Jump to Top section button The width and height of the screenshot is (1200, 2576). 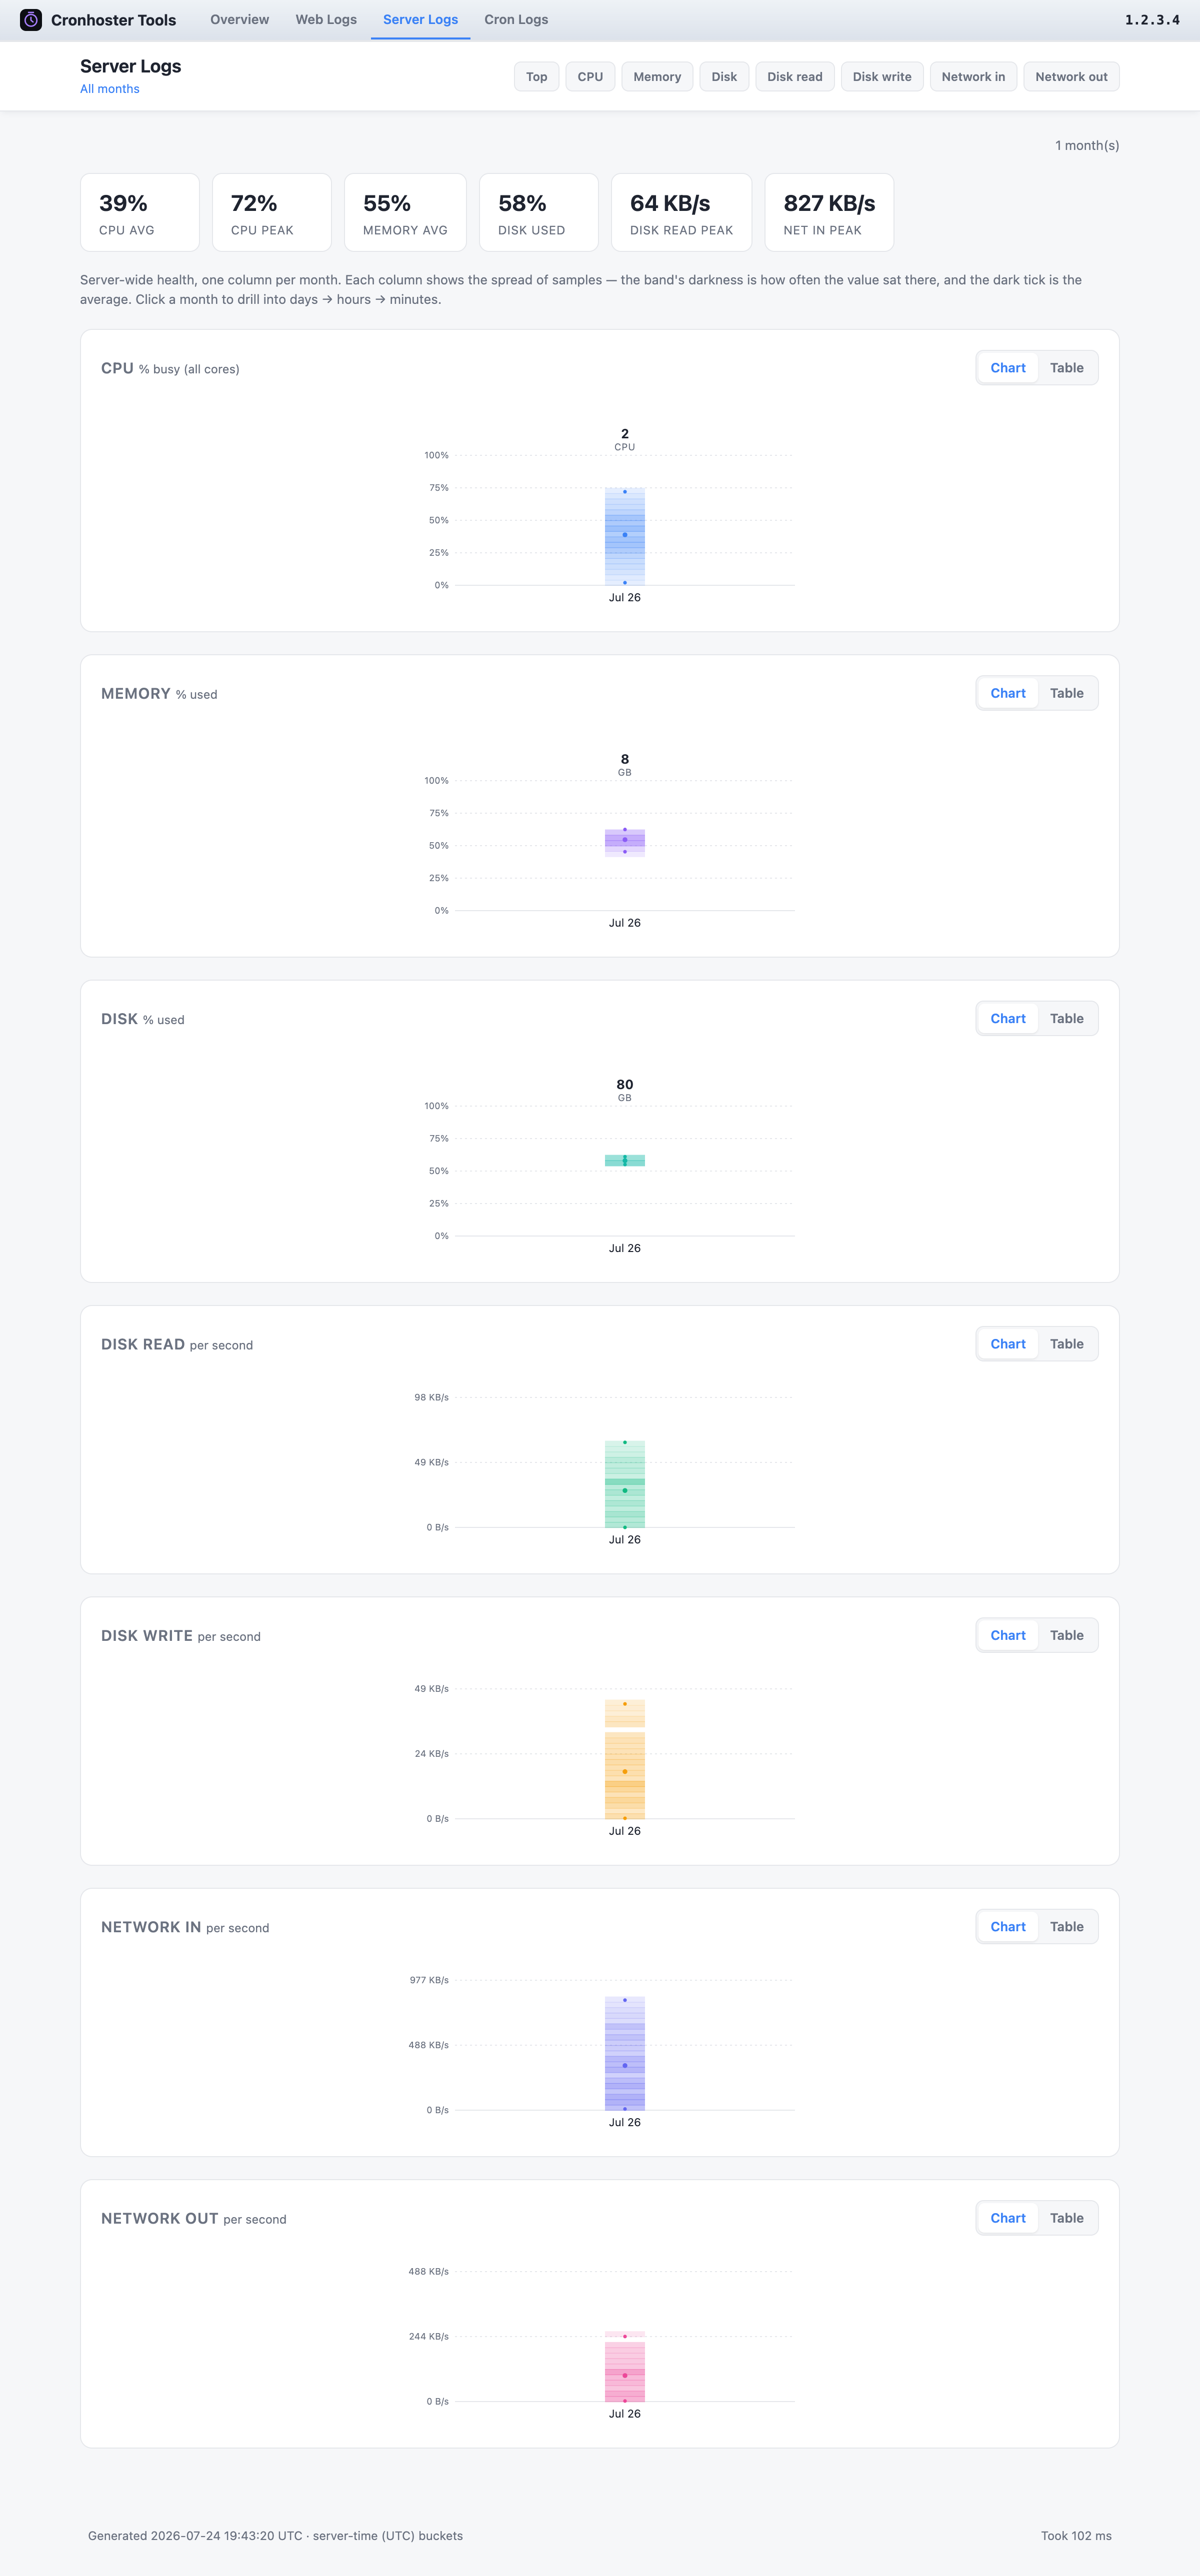537,77
